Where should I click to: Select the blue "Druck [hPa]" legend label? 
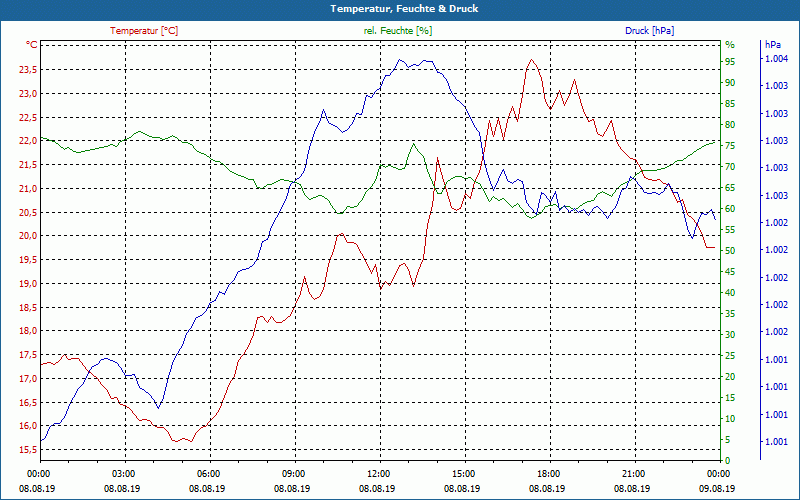tap(649, 31)
